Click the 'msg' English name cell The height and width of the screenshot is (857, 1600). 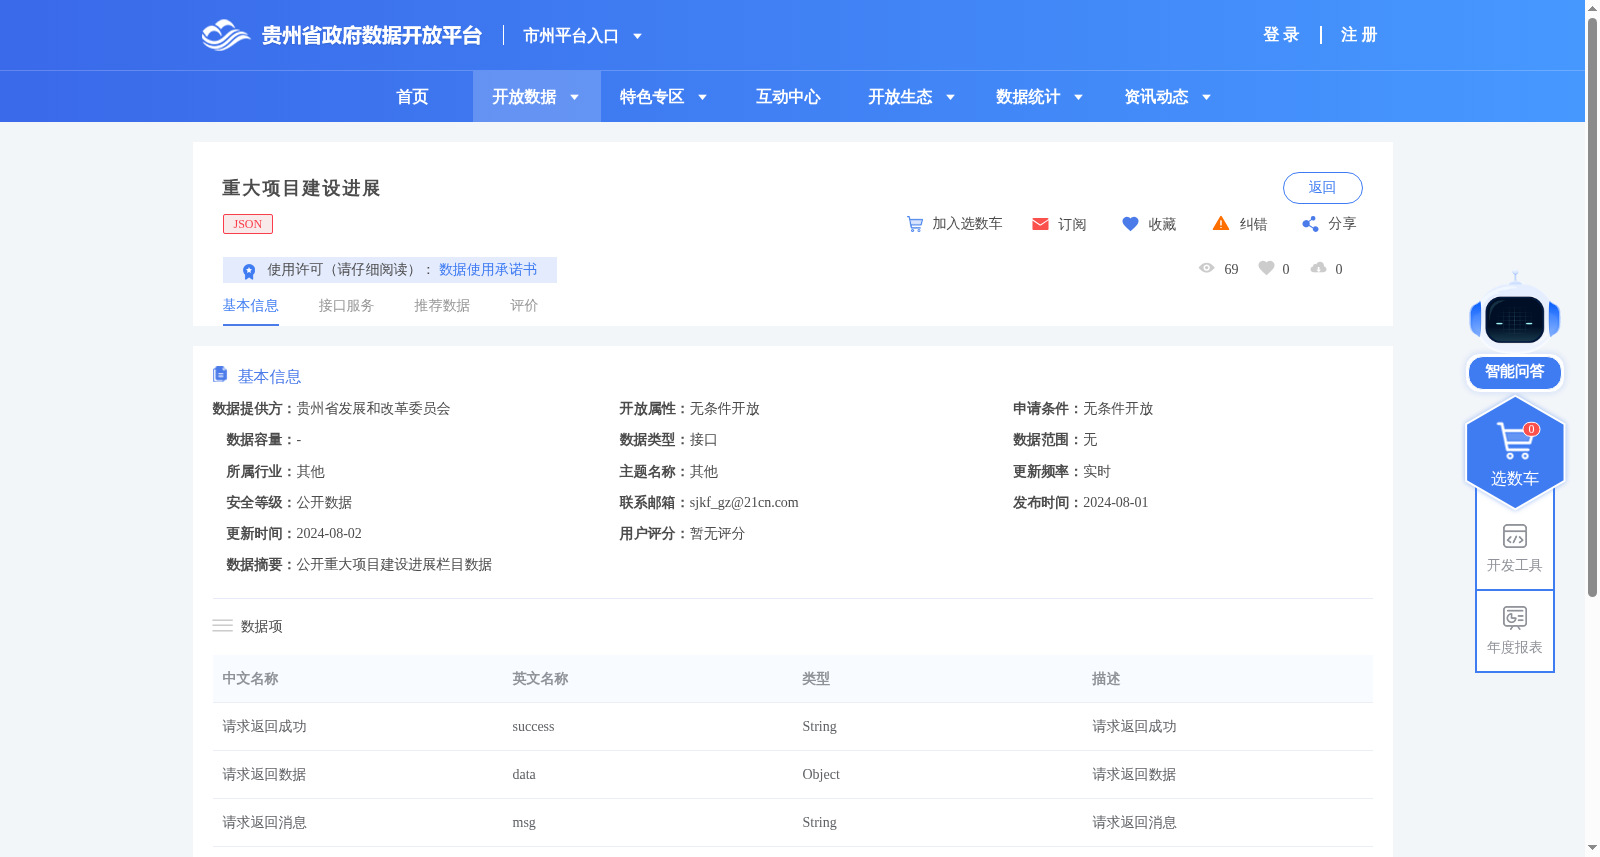click(524, 823)
